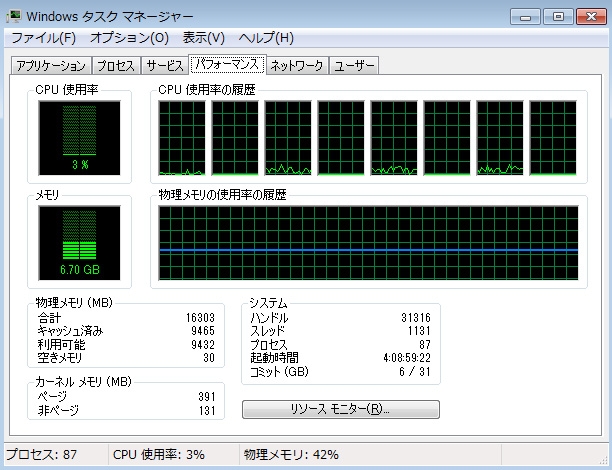Switch to the プロセス tab
The image size is (612, 470).
(x=116, y=66)
